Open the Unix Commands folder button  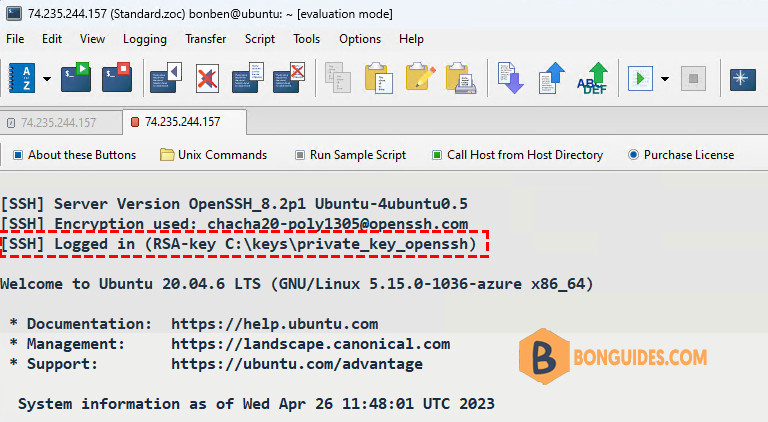point(214,155)
